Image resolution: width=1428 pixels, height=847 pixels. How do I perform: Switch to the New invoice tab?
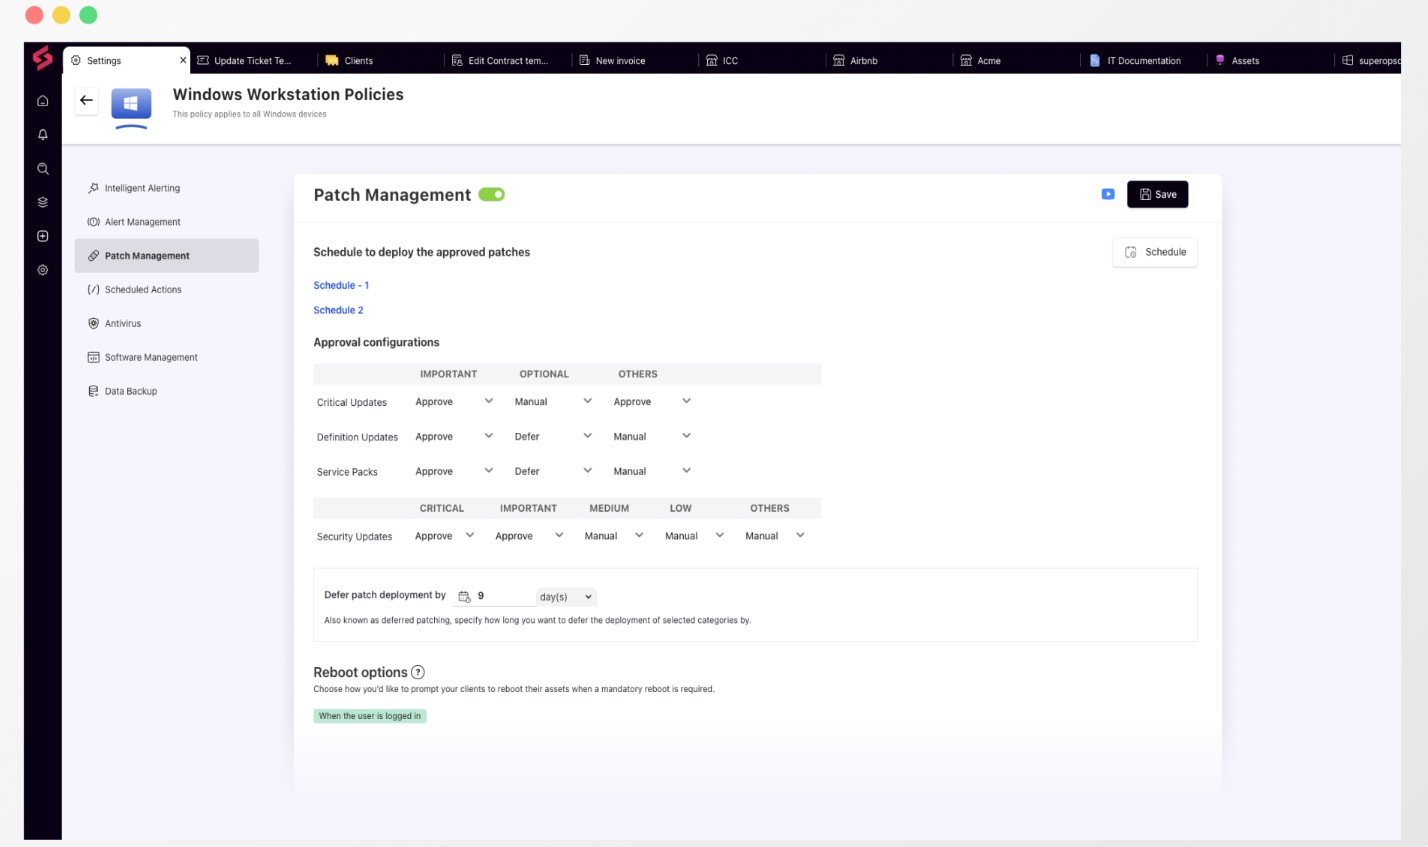tap(619, 60)
